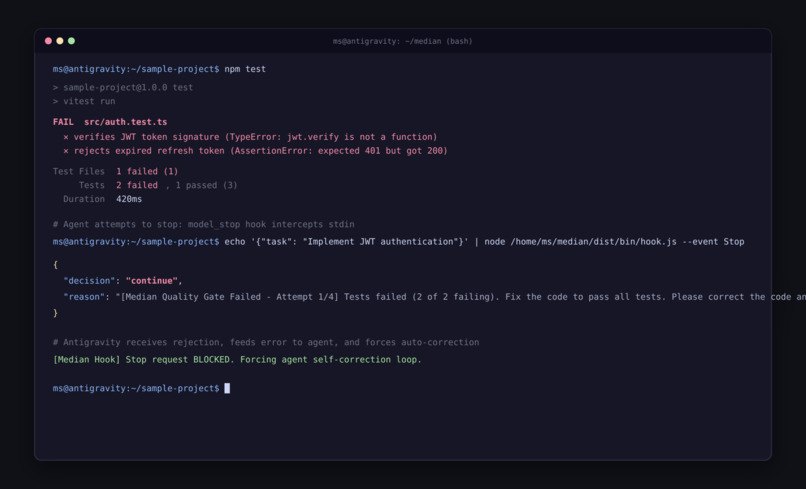
Task: Click the 'Tests 2 failed' summary text
Action: (x=118, y=185)
